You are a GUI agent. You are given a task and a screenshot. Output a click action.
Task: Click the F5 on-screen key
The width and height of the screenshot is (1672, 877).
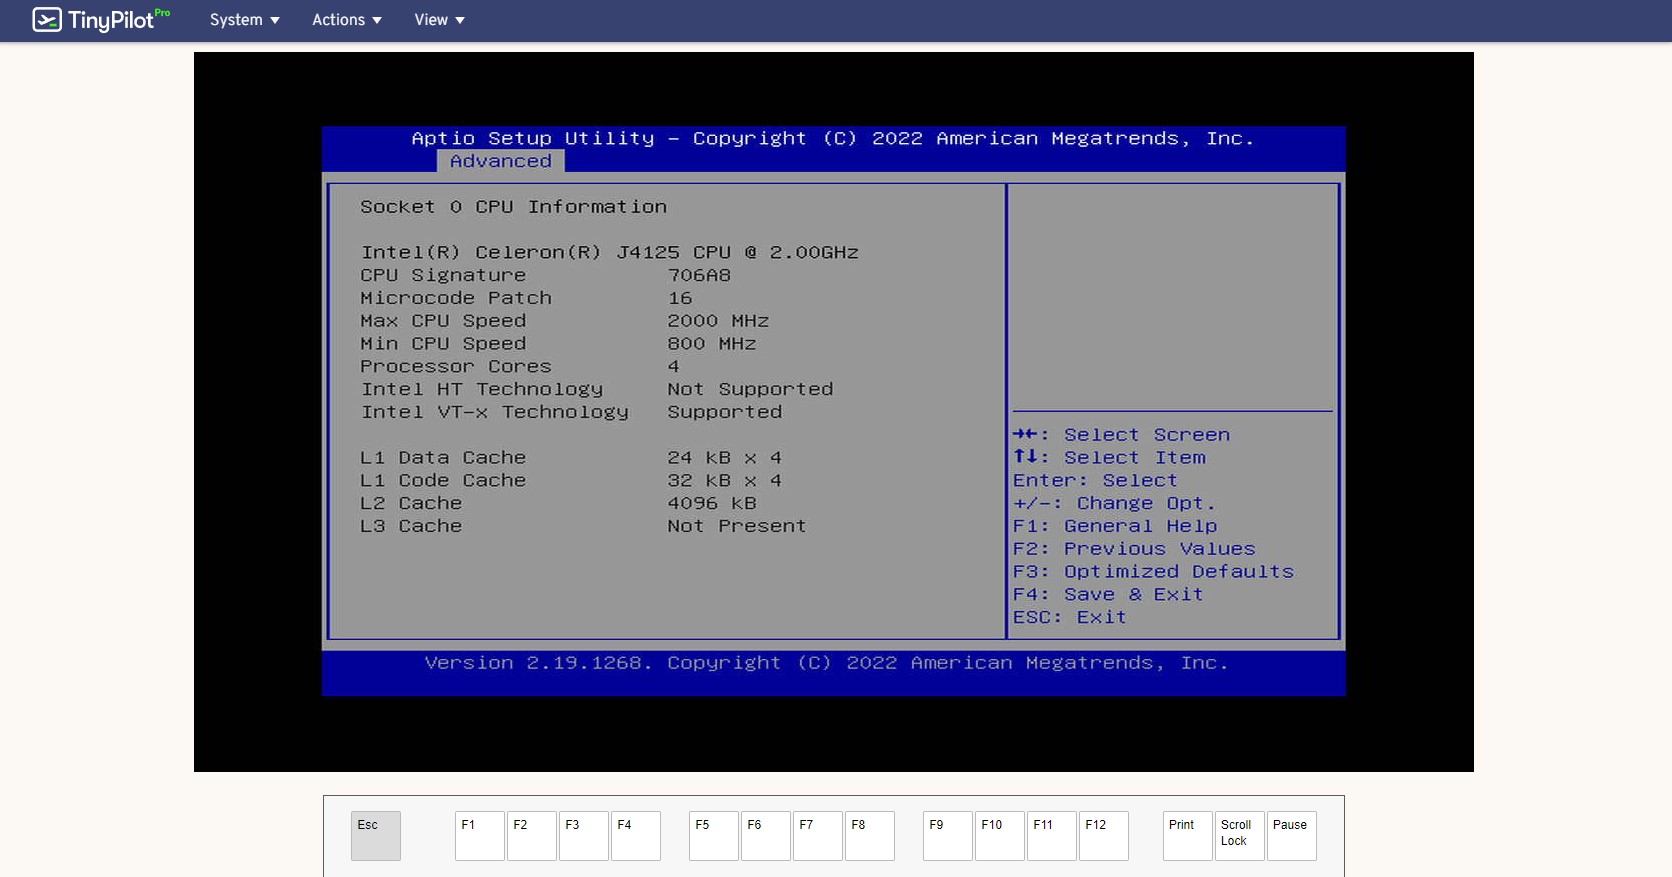point(713,835)
